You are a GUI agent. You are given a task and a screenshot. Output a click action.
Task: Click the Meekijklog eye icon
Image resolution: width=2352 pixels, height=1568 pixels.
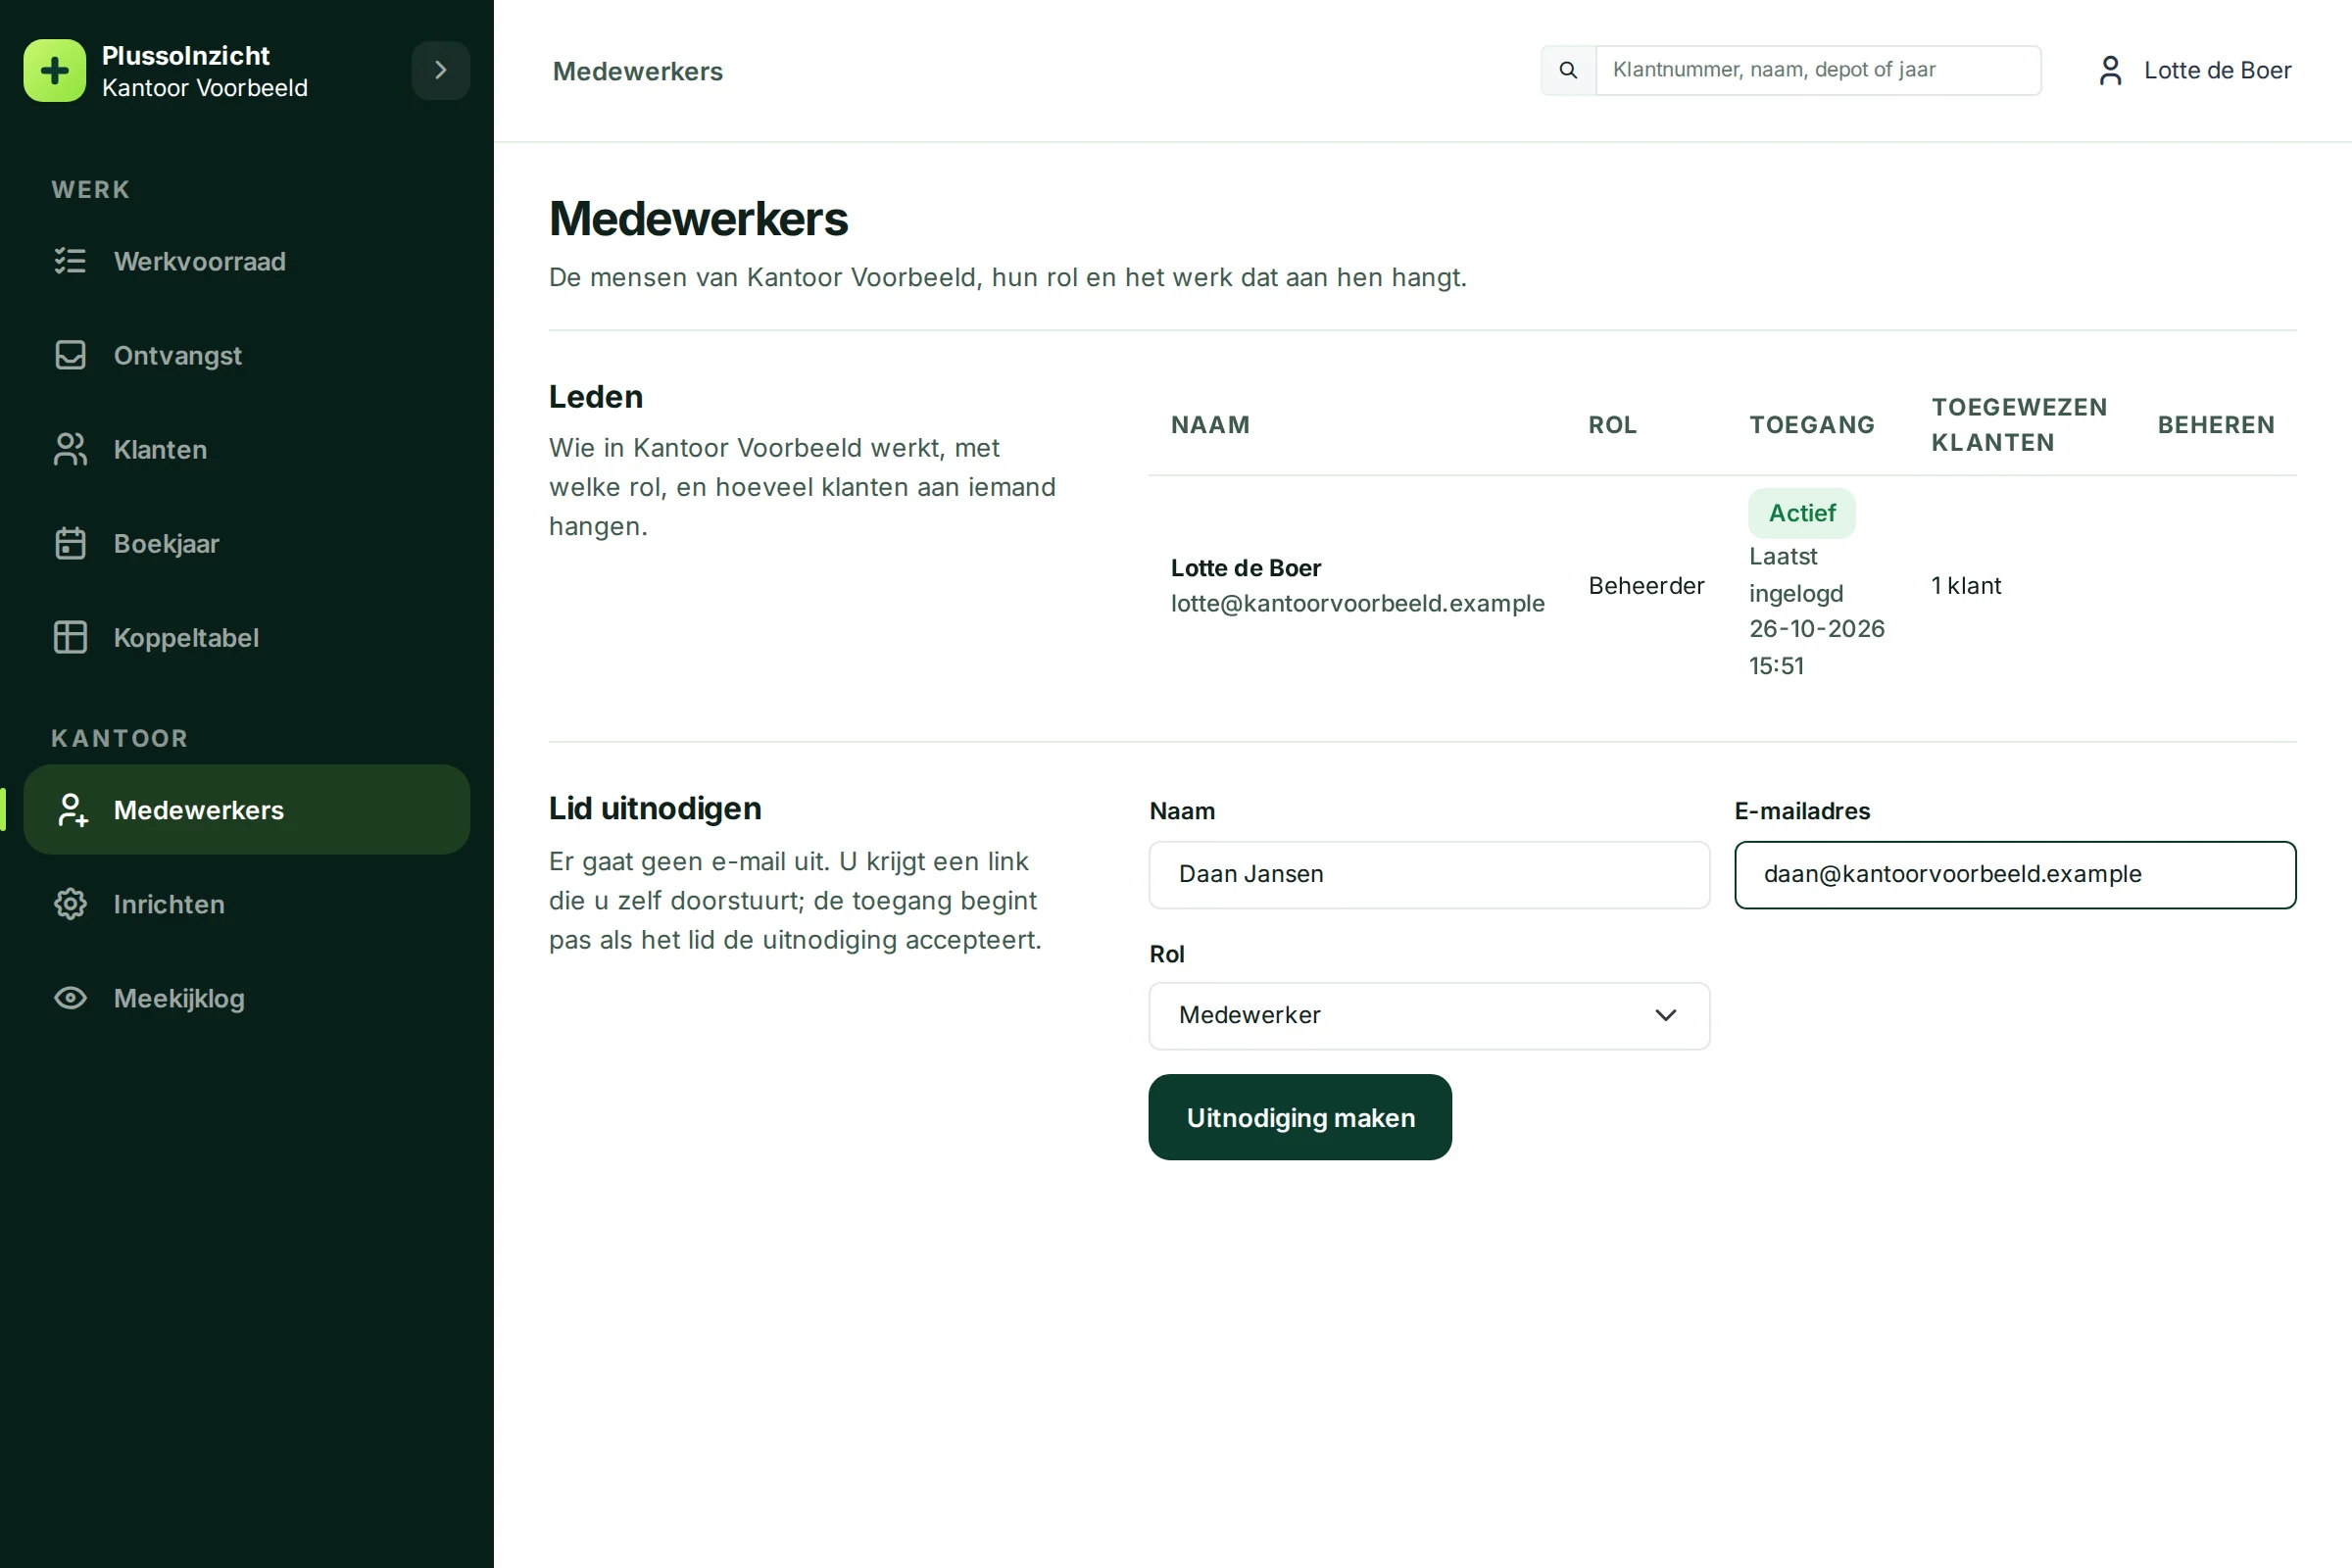(x=70, y=998)
